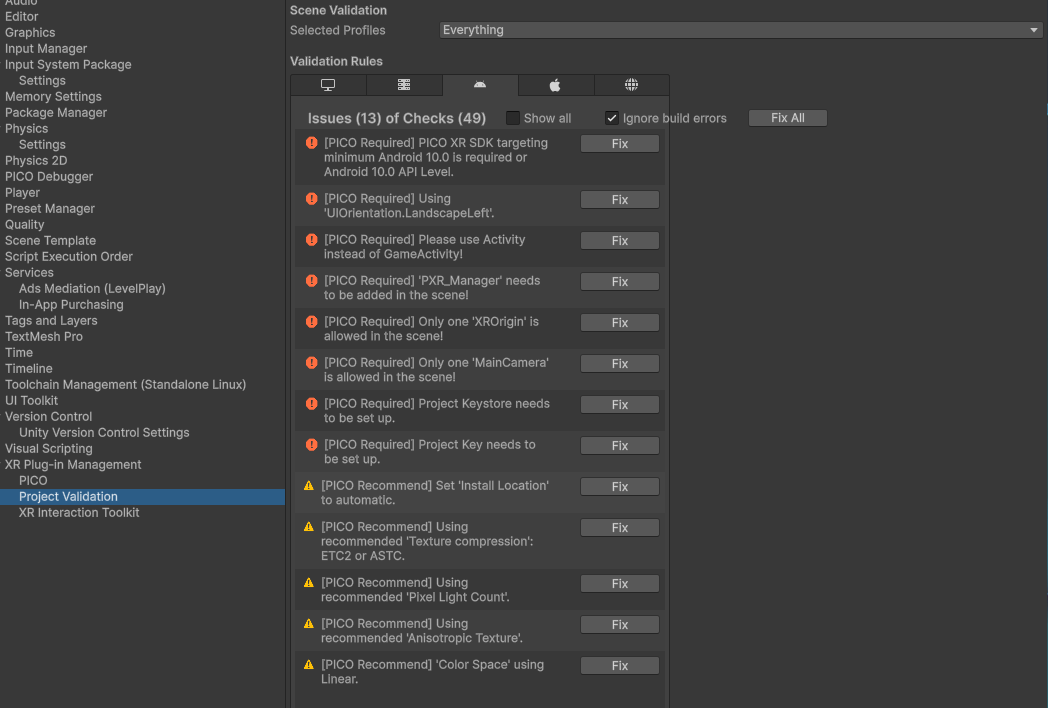Viewport: 1048px width, 708px height.
Task: Click error icon beside Android 10.0 rule
Action: (x=311, y=142)
